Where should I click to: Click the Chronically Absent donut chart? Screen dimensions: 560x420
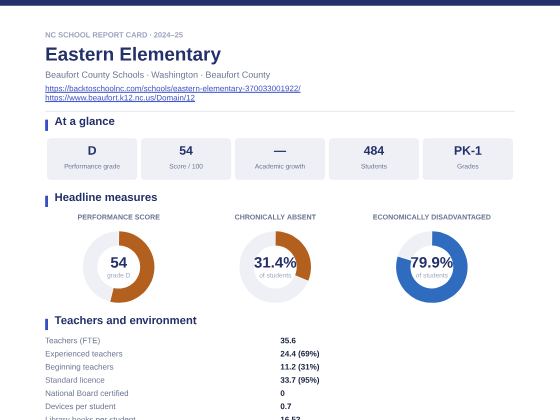click(275, 267)
